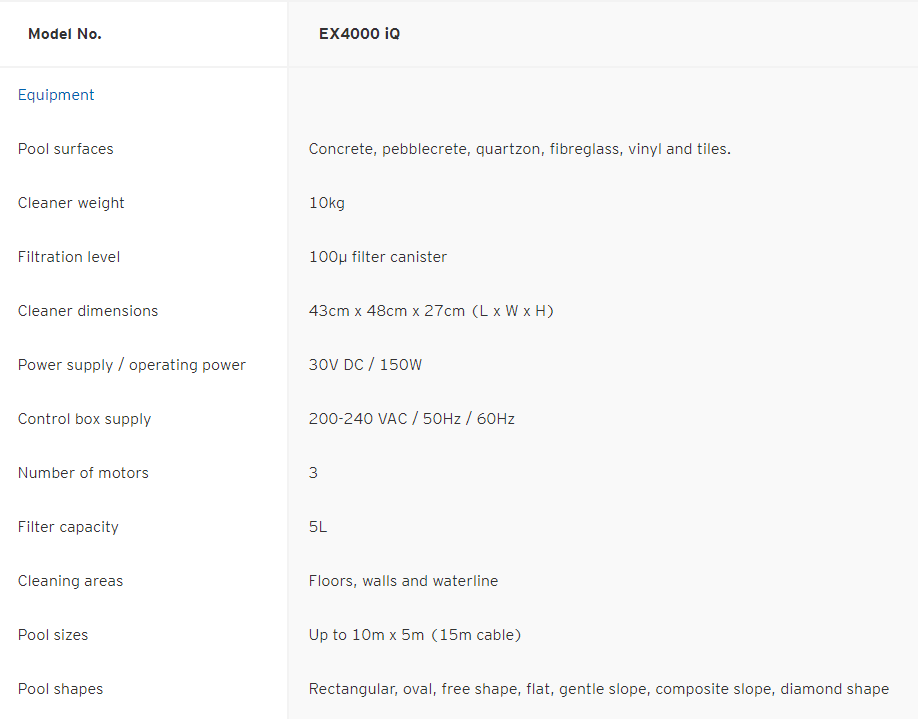Select the 5L filter capacity value
The height and width of the screenshot is (719, 918).
(318, 527)
